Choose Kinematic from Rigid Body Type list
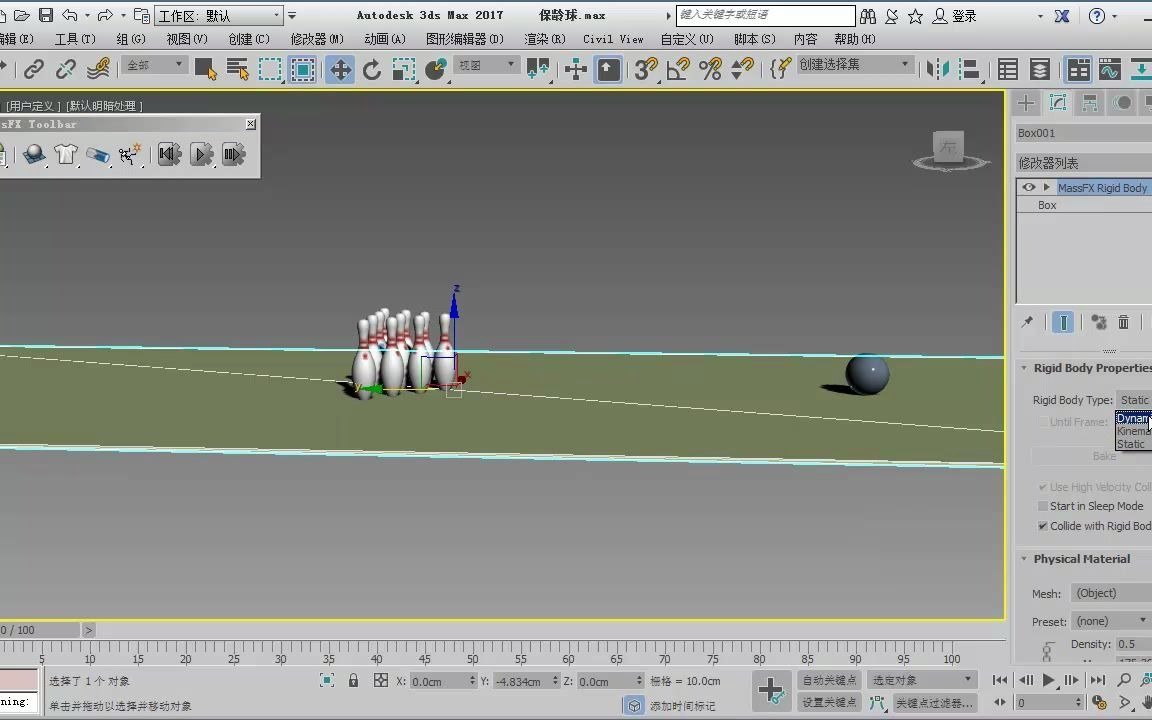 point(1133,432)
